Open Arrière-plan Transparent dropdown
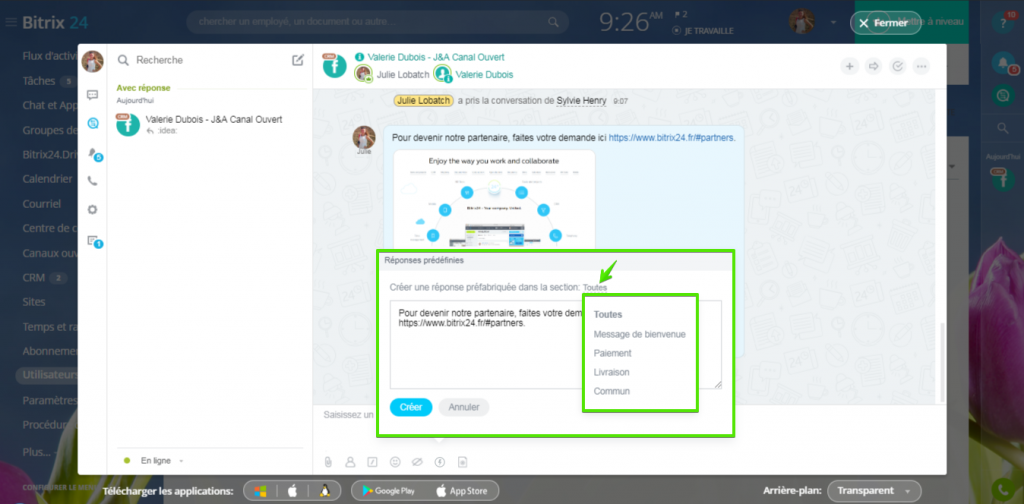Image resolution: width=1024 pixels, height=504 pixels. click(874, 491)
